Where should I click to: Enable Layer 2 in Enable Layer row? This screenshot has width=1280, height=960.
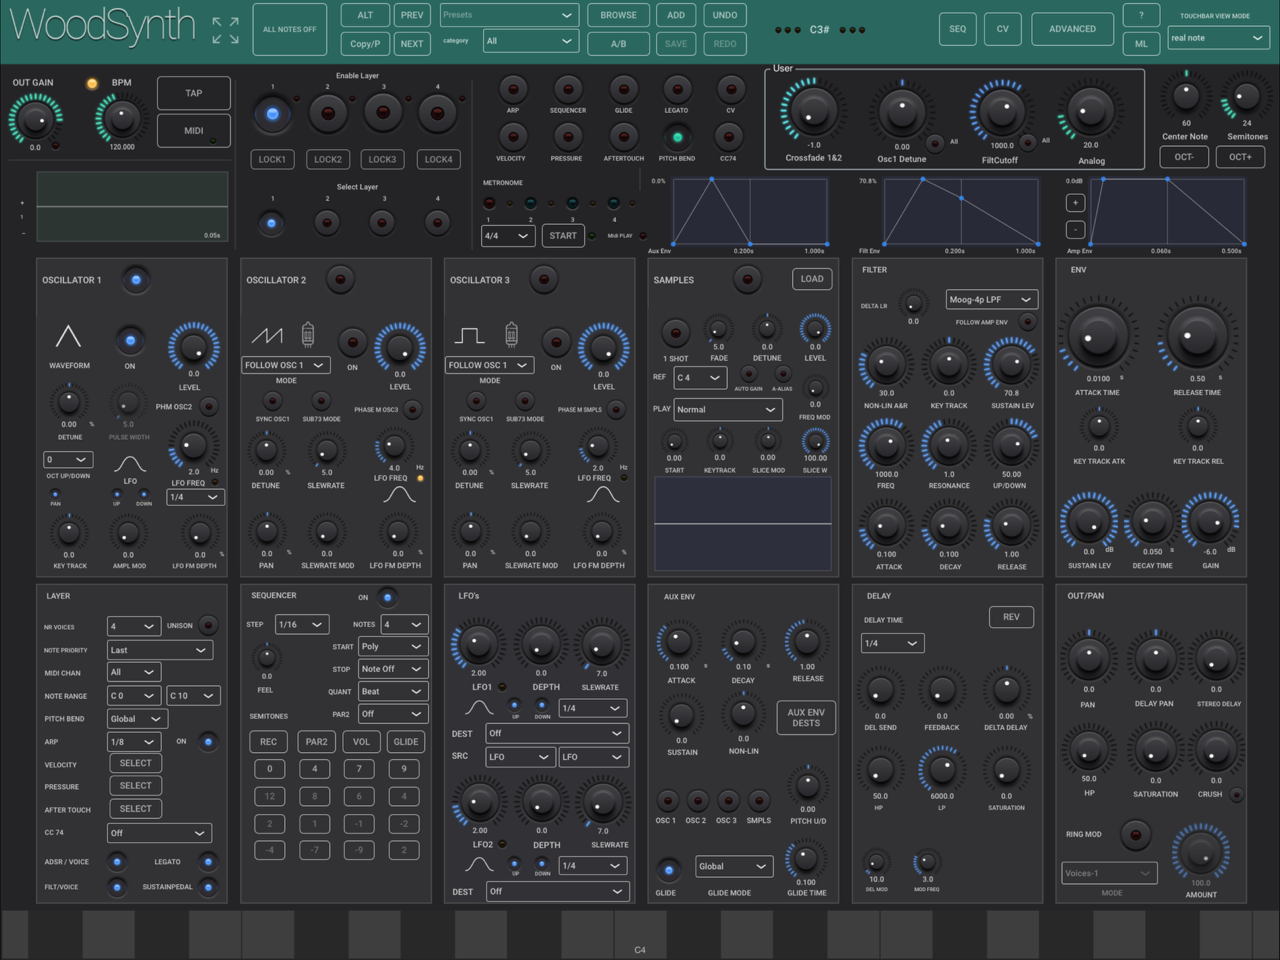click(x=327, y=114)
